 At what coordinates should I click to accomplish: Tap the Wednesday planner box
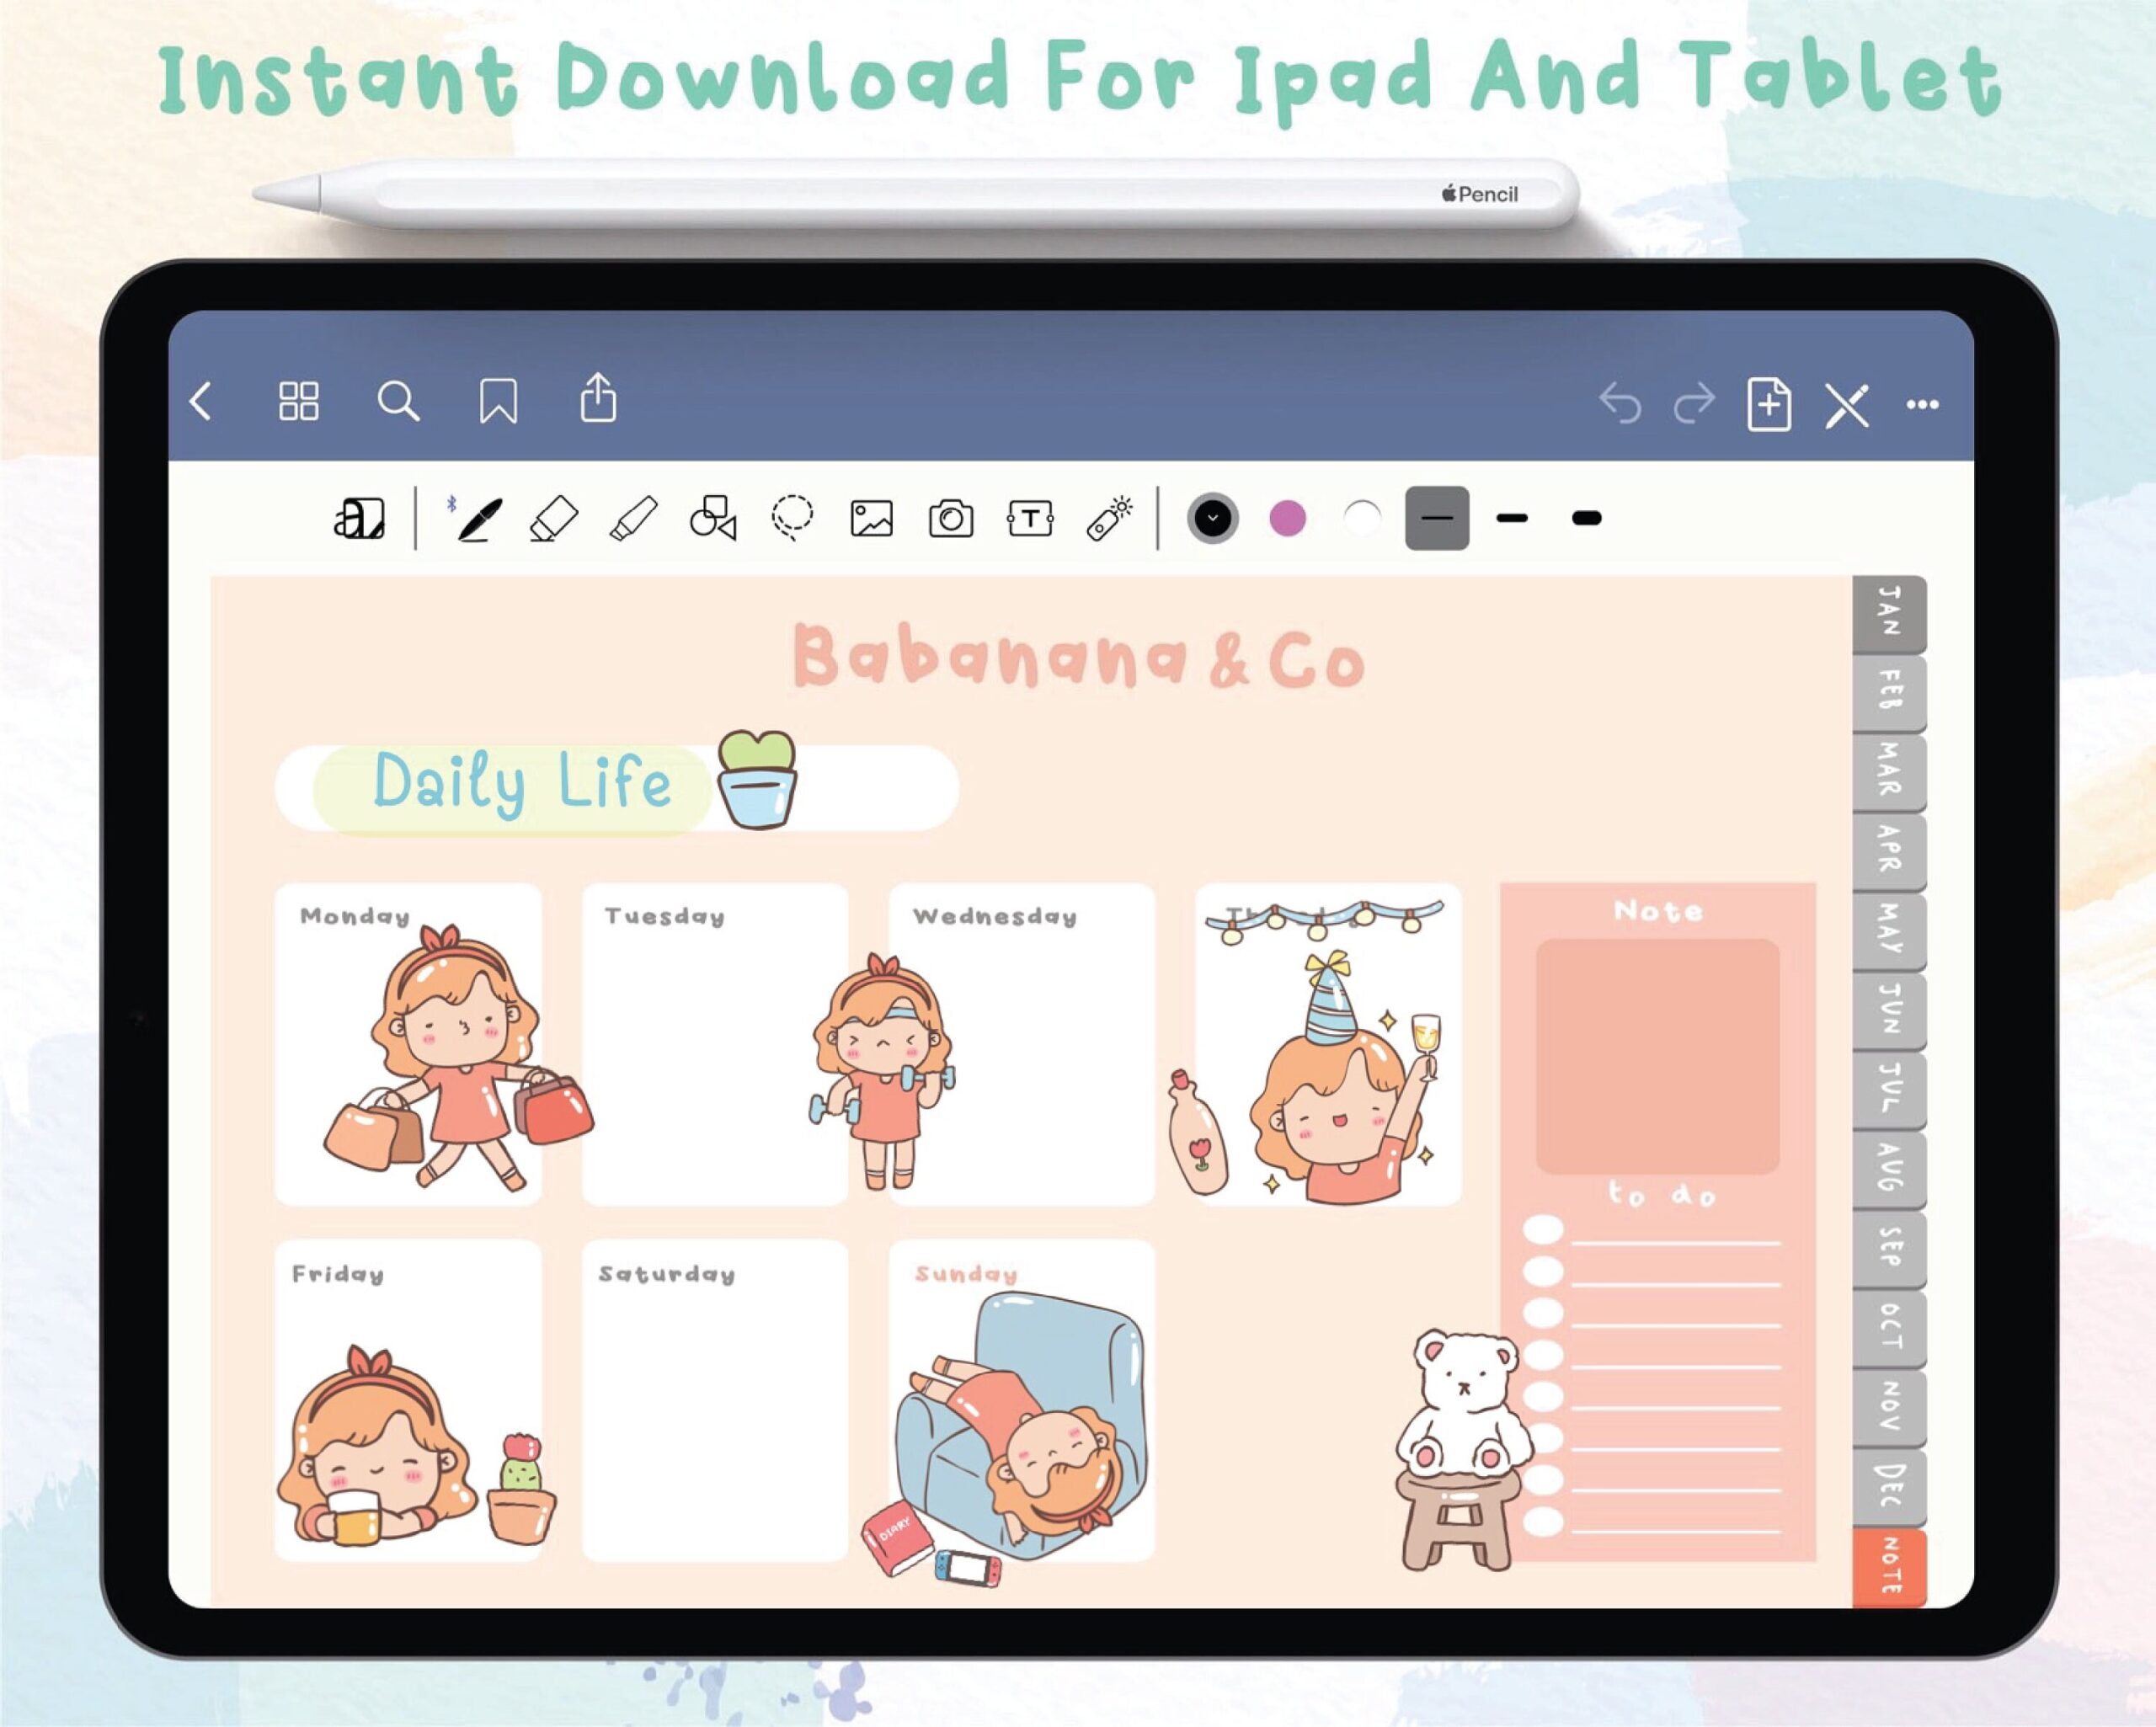(1022, 1044)
